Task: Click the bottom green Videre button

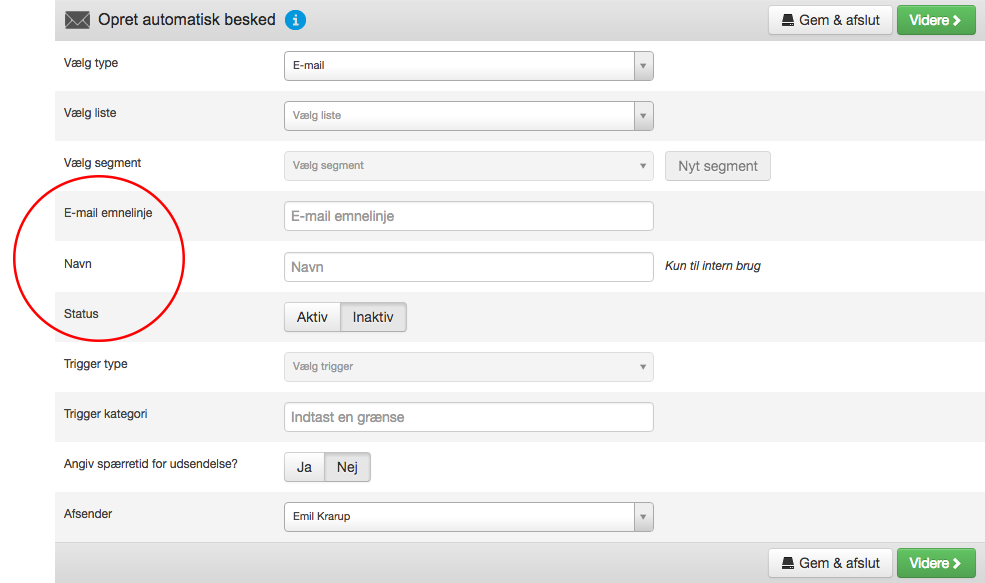Action: coord(935,563)
